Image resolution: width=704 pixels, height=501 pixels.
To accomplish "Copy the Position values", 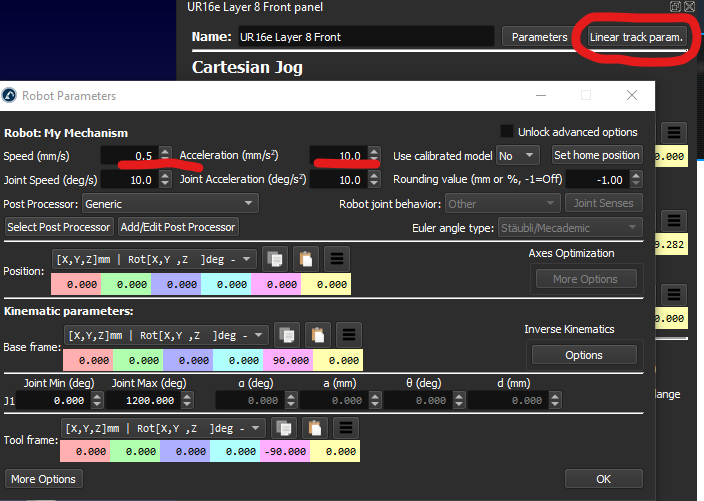I will (x=275, y=259).
